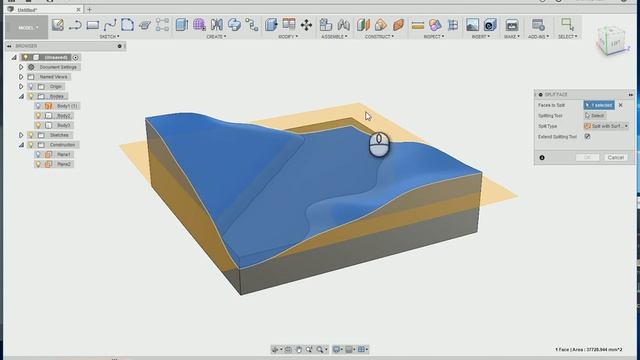This screenshot has height=360, width=640.
Task: Toggle visibility bulb for Bodies folder
Action: 31,96
